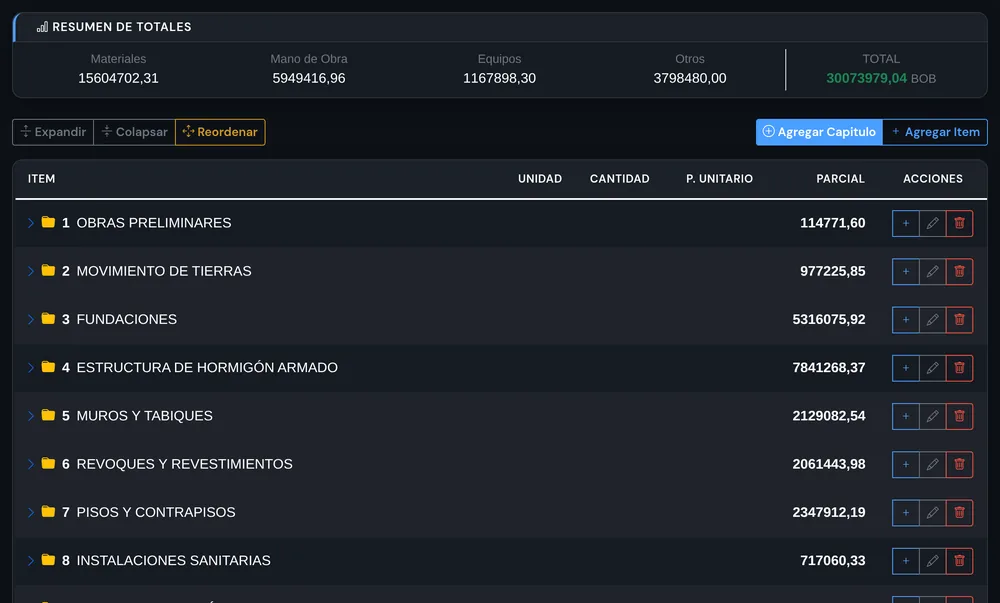
Task: Expand chapter 3 FUNDACIONES chevron
Action: click(31, 319)
